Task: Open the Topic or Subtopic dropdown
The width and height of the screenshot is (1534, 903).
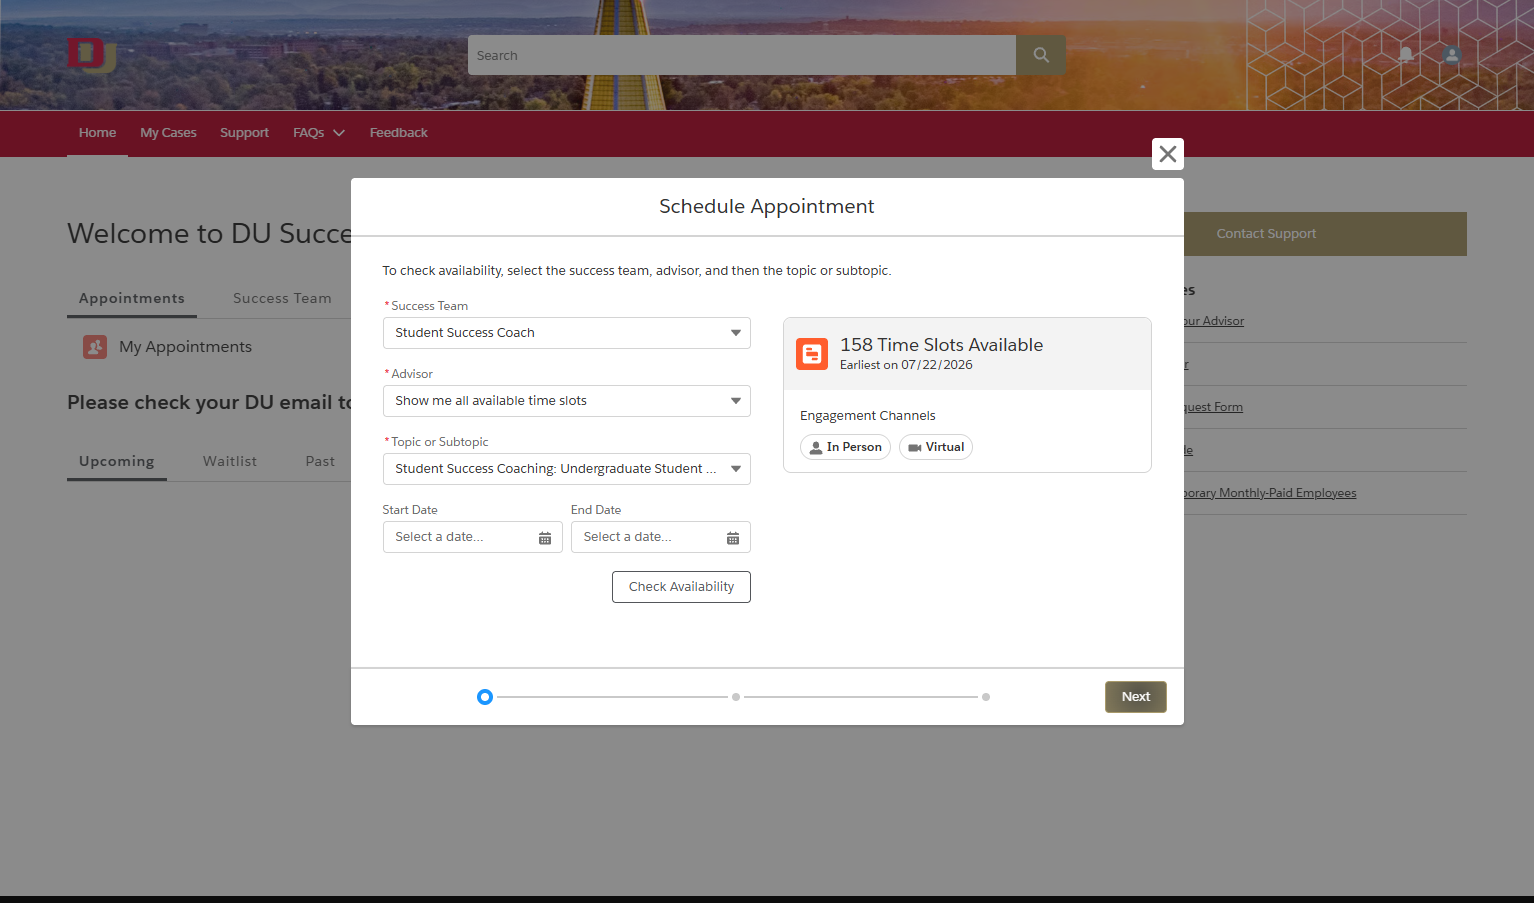Action: pos(567,469)
